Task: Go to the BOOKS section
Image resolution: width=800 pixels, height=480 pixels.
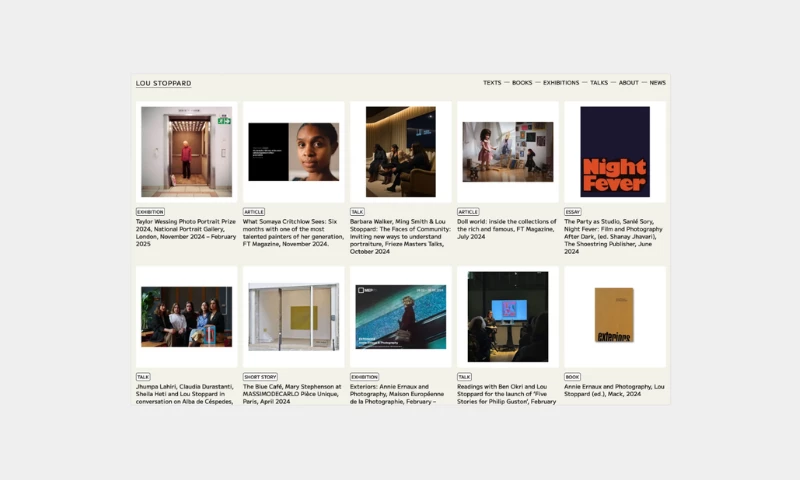Action: click(x=522, y=83)
